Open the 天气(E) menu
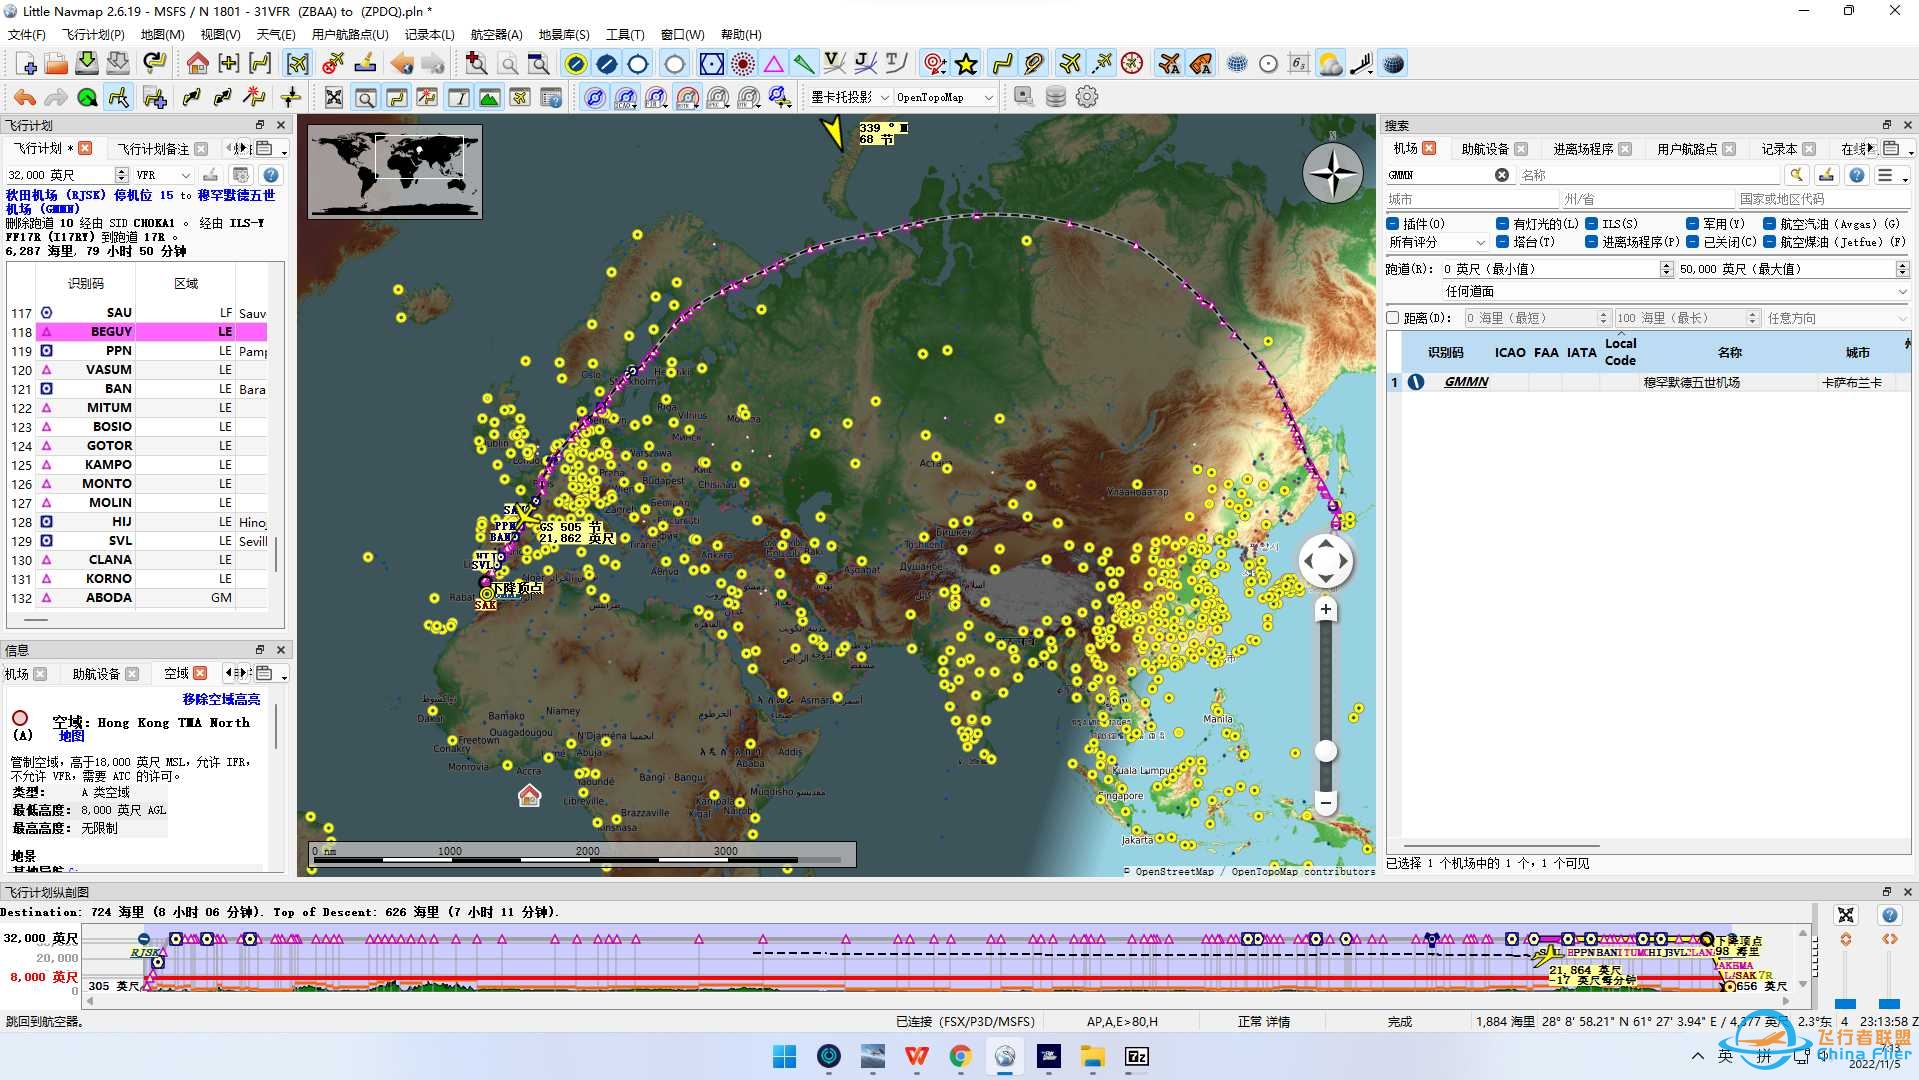Viewport: 1919px width, 1080px height. (x=276, y=34)
